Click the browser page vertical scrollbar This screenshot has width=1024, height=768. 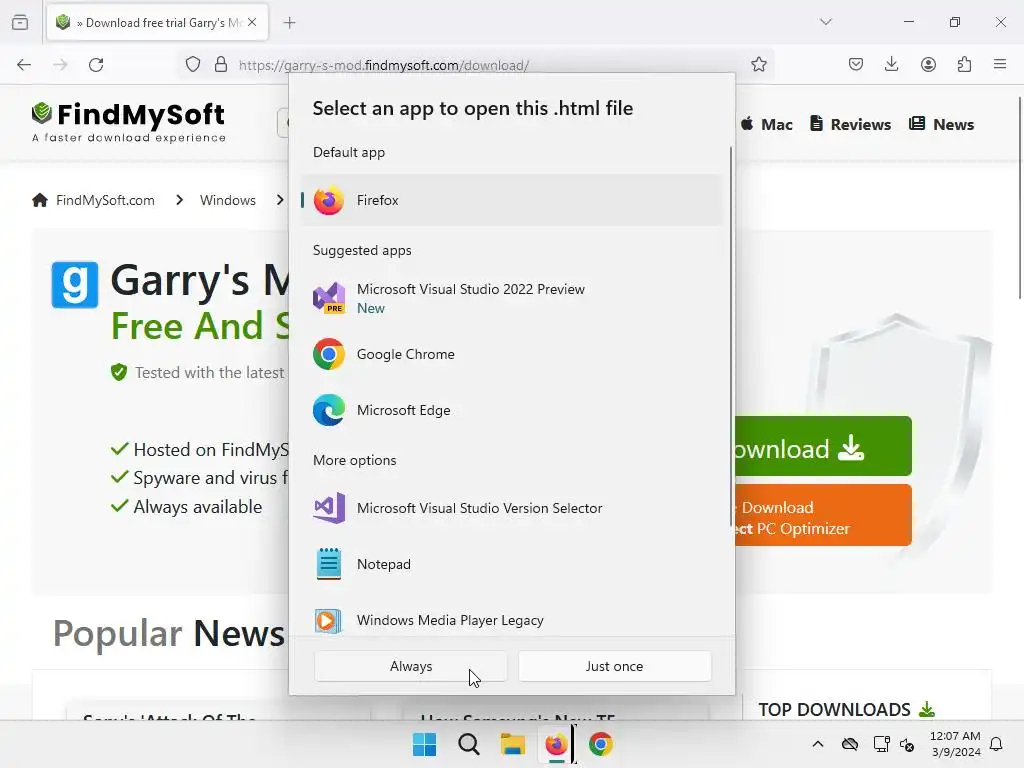tap(1019, 199)
